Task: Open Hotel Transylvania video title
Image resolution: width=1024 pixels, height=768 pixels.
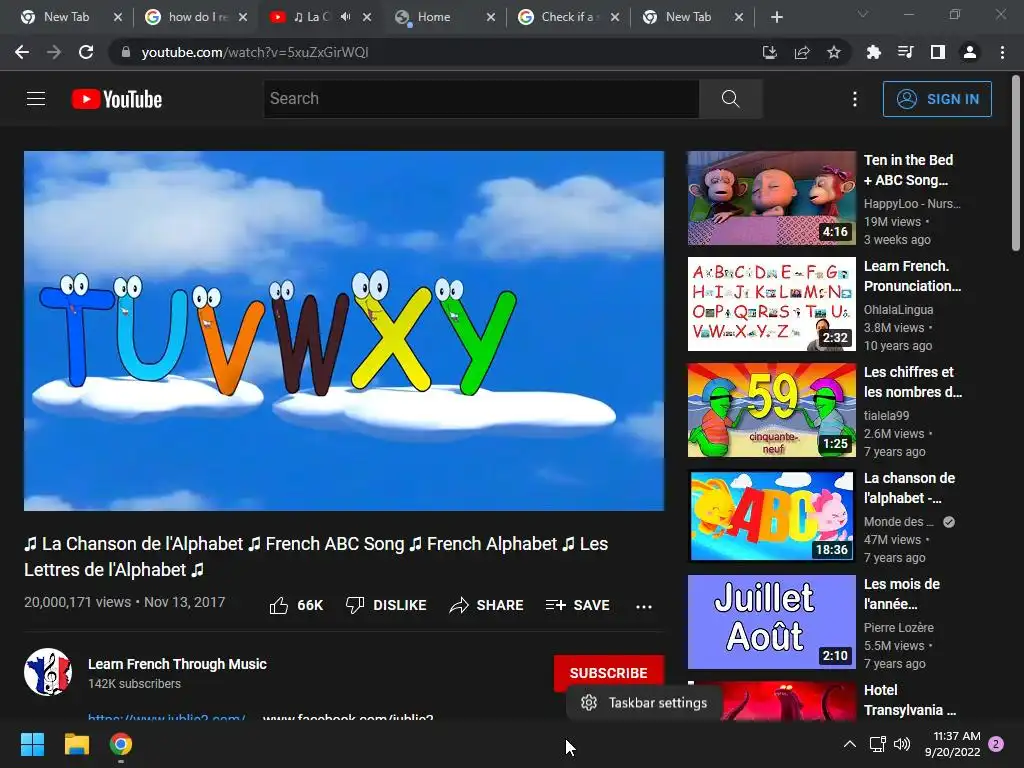Action: pyautogui.click(x=910, y=700)
